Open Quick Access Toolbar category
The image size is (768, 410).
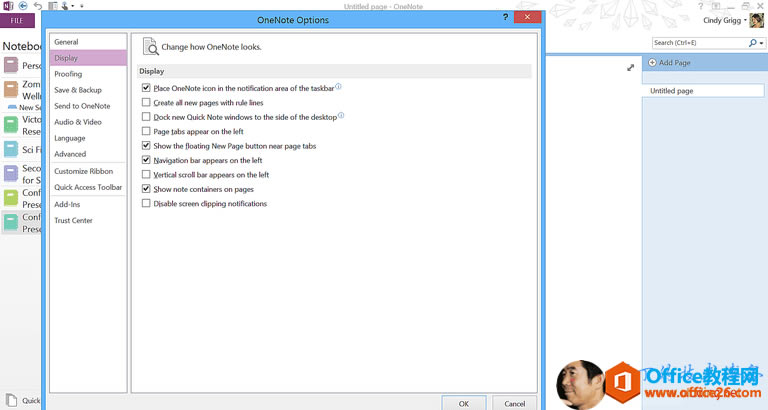(x=88, y=187)
